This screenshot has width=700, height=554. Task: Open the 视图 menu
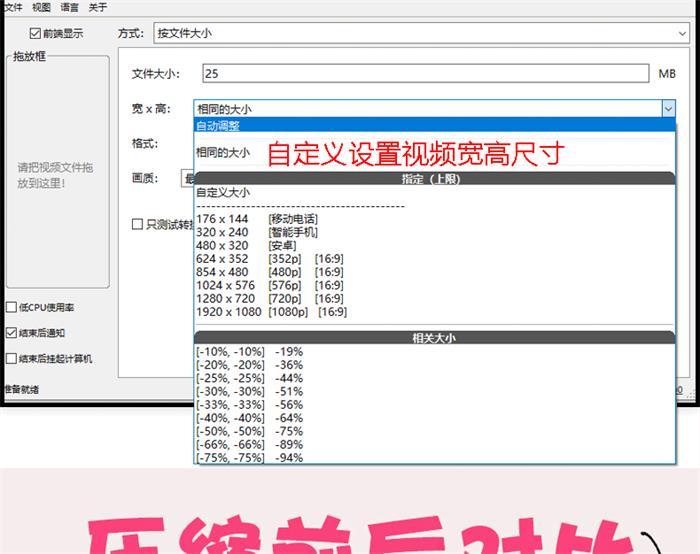(41, 7)
